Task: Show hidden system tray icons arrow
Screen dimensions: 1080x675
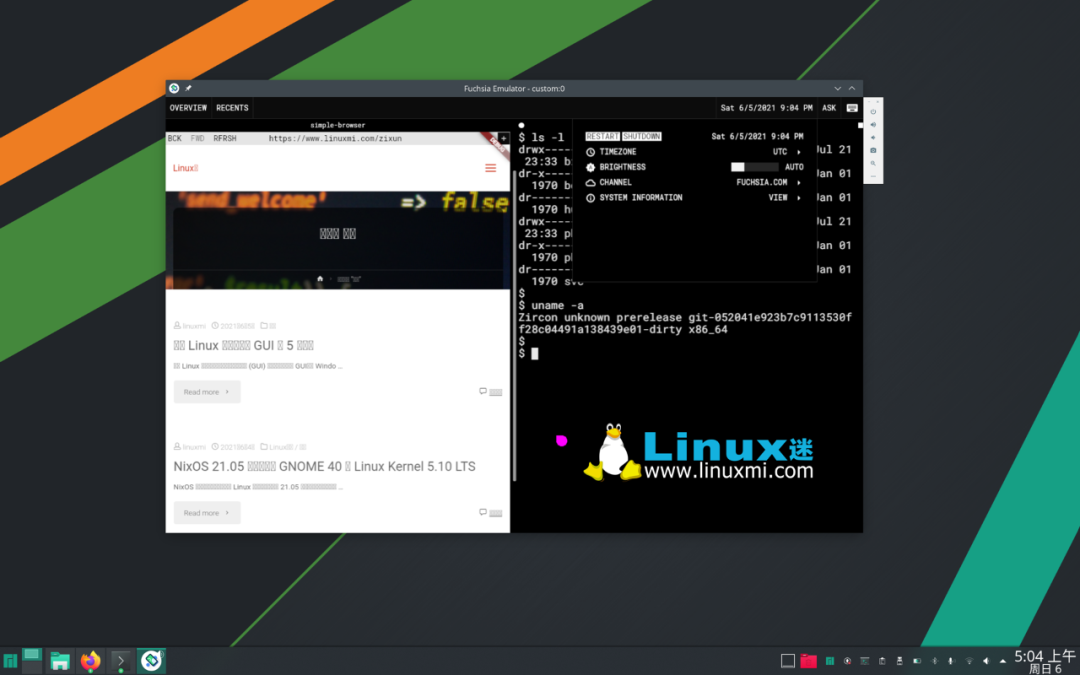Action: (x=1003, y=661)
